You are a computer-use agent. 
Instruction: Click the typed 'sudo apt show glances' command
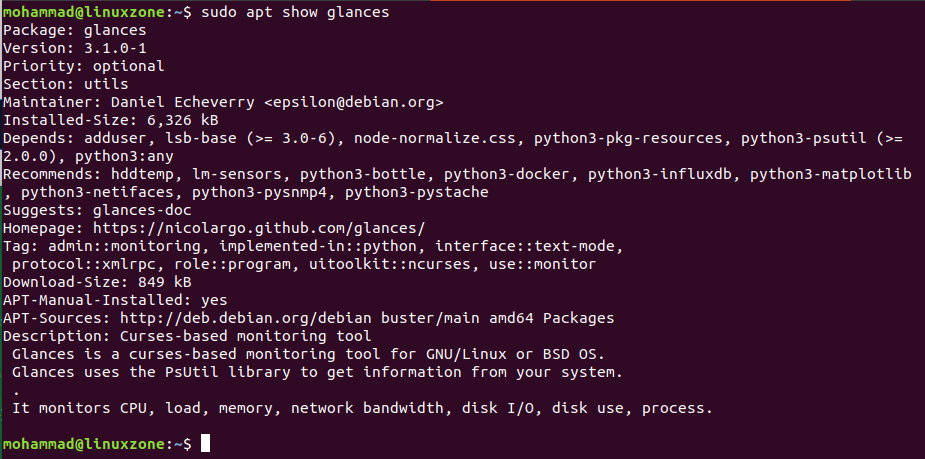tap(295, 13)
